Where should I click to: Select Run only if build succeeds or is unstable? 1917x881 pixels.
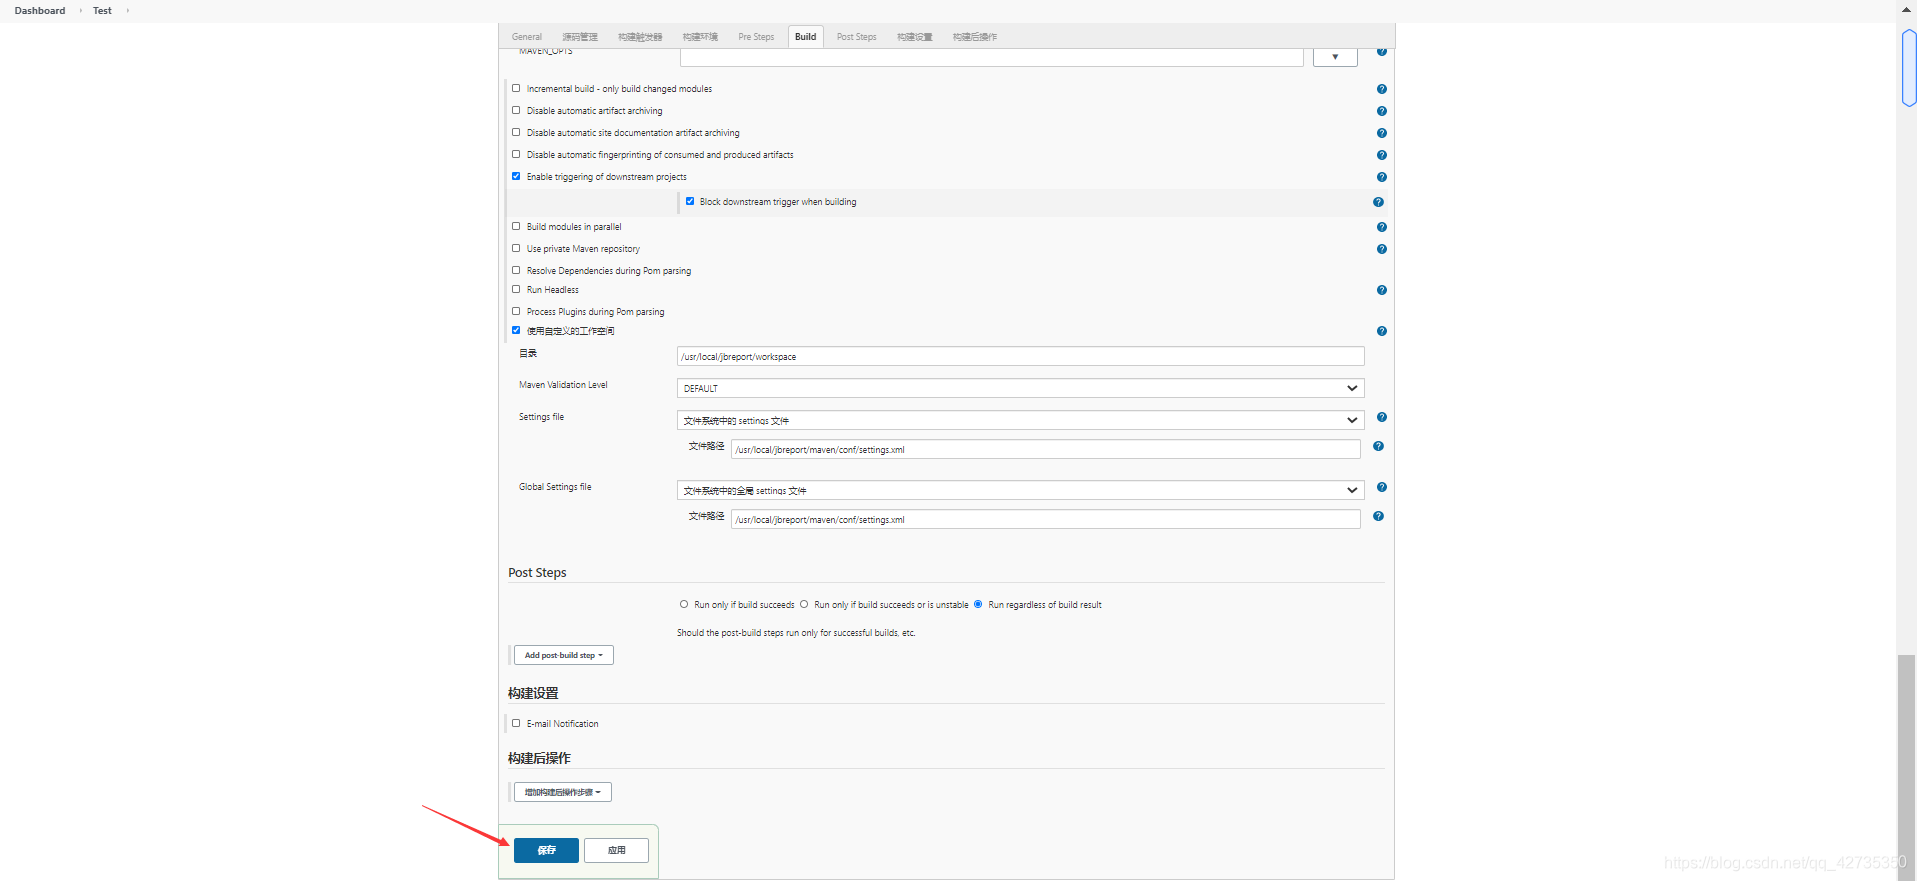point(804,604)
